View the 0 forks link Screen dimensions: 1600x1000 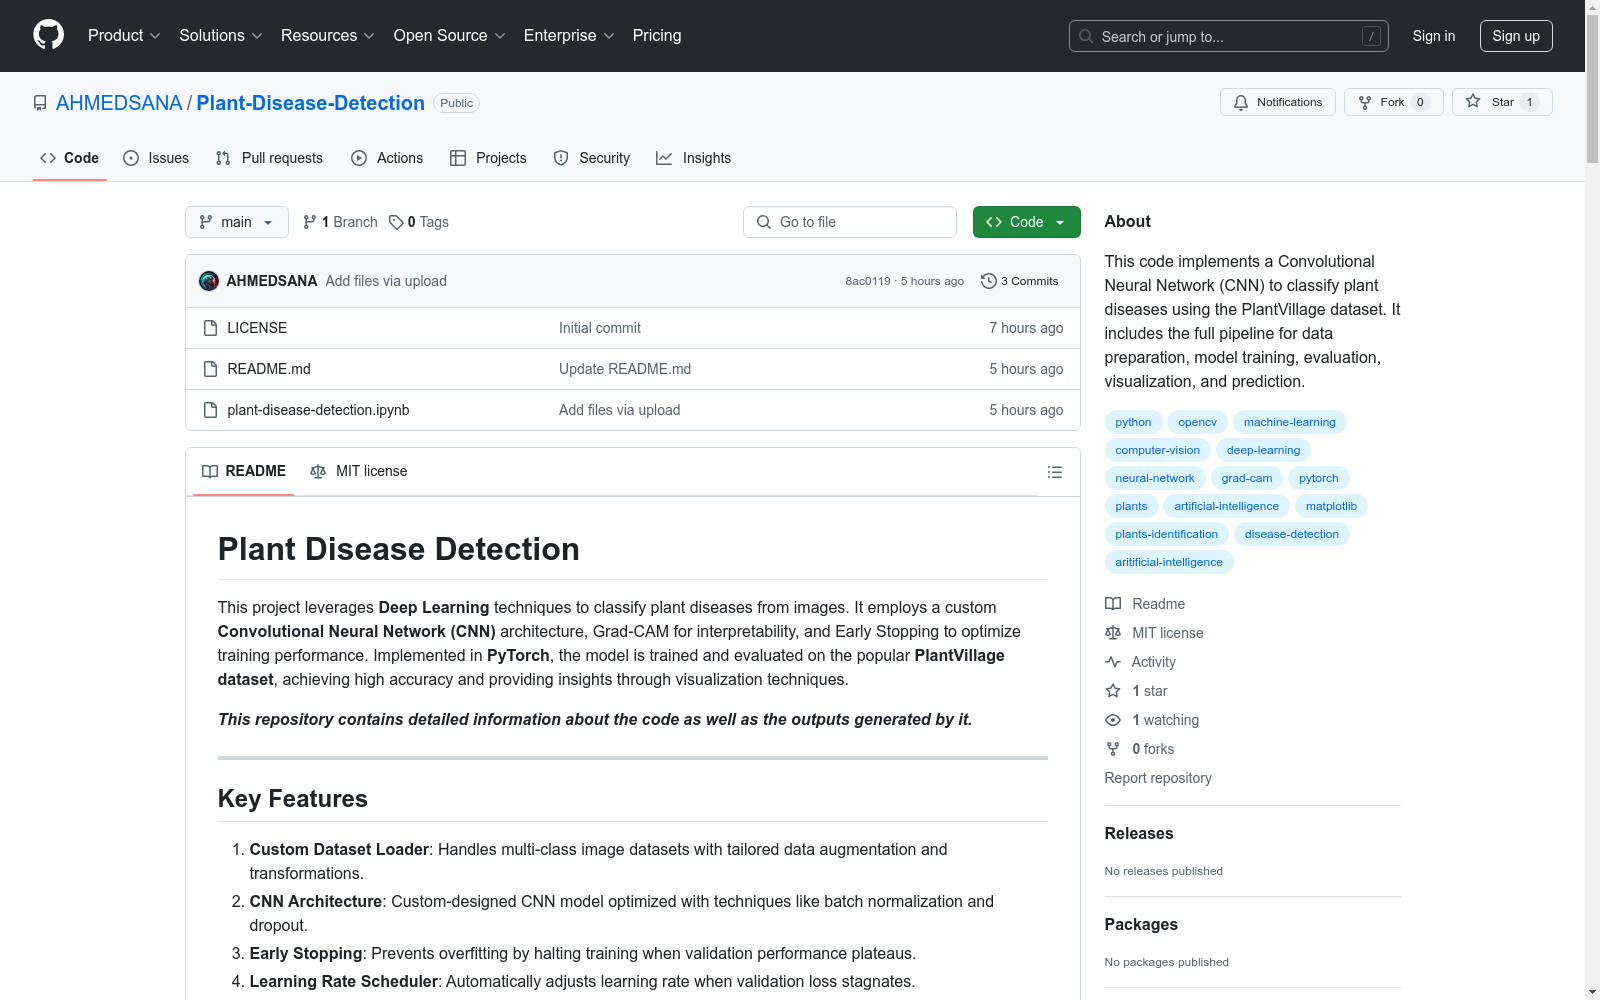coord(1140,749)
